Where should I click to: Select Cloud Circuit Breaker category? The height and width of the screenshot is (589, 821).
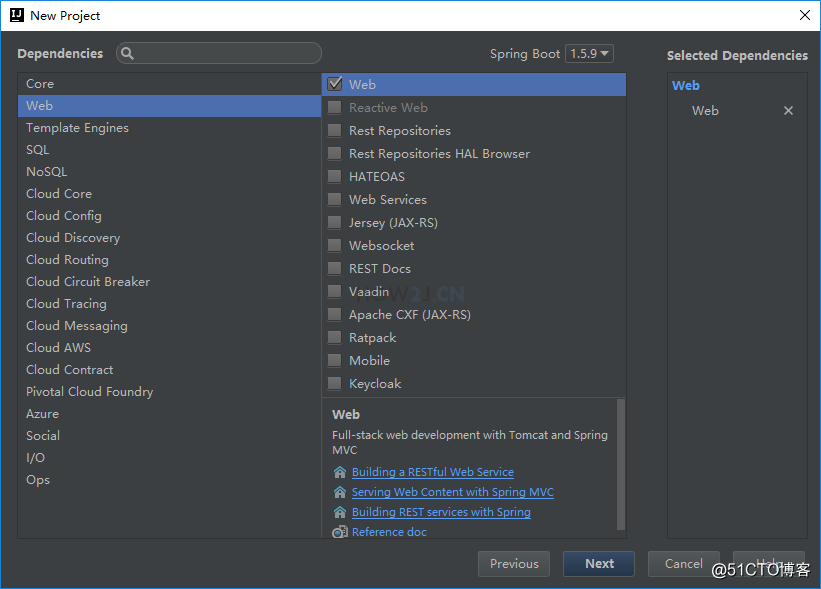click(x=169, y=282)
